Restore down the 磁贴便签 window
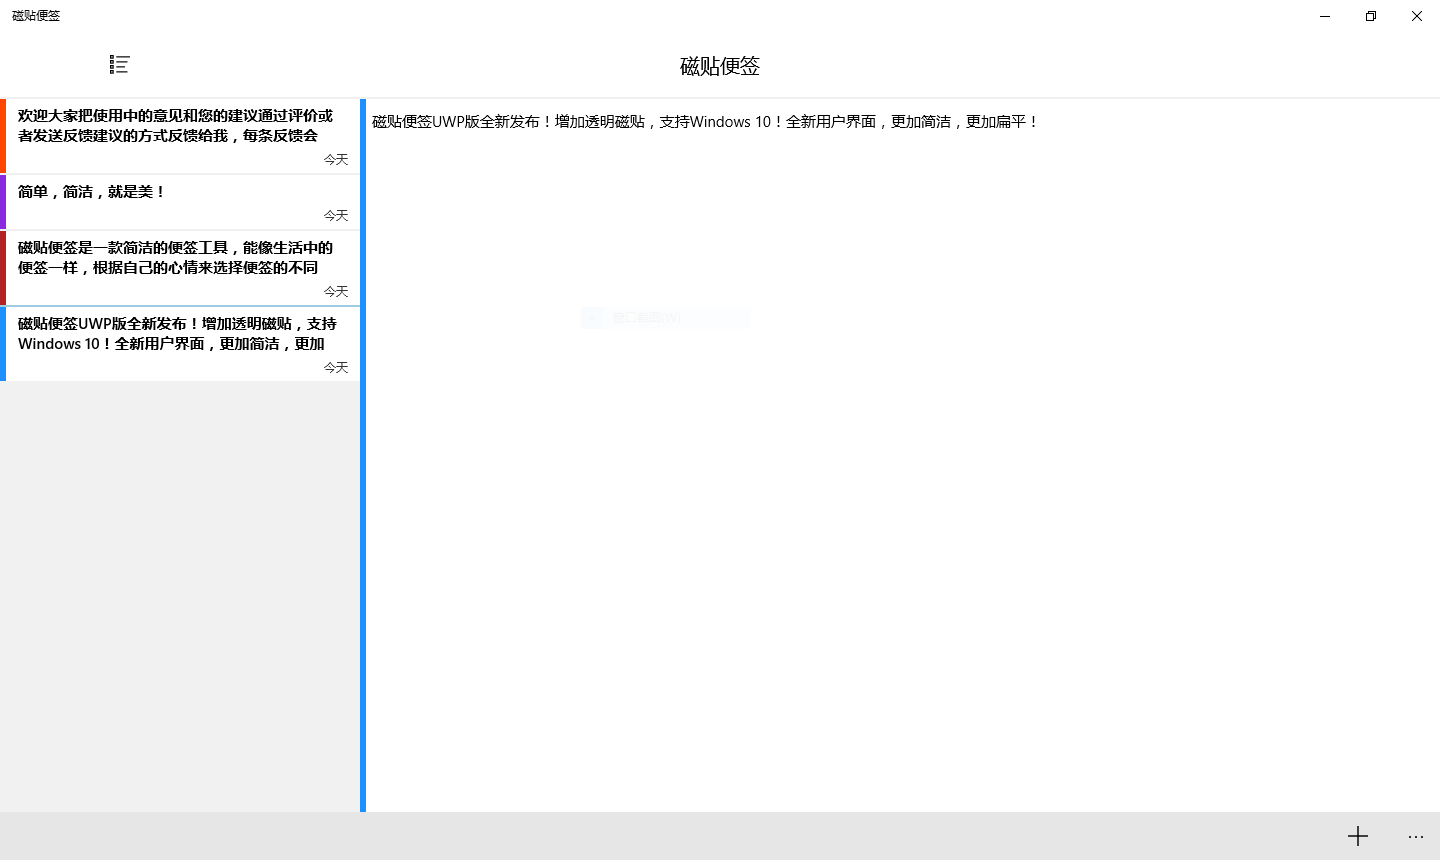The width and height of the screenshot is (1440, 860). tap(1371, 16)
